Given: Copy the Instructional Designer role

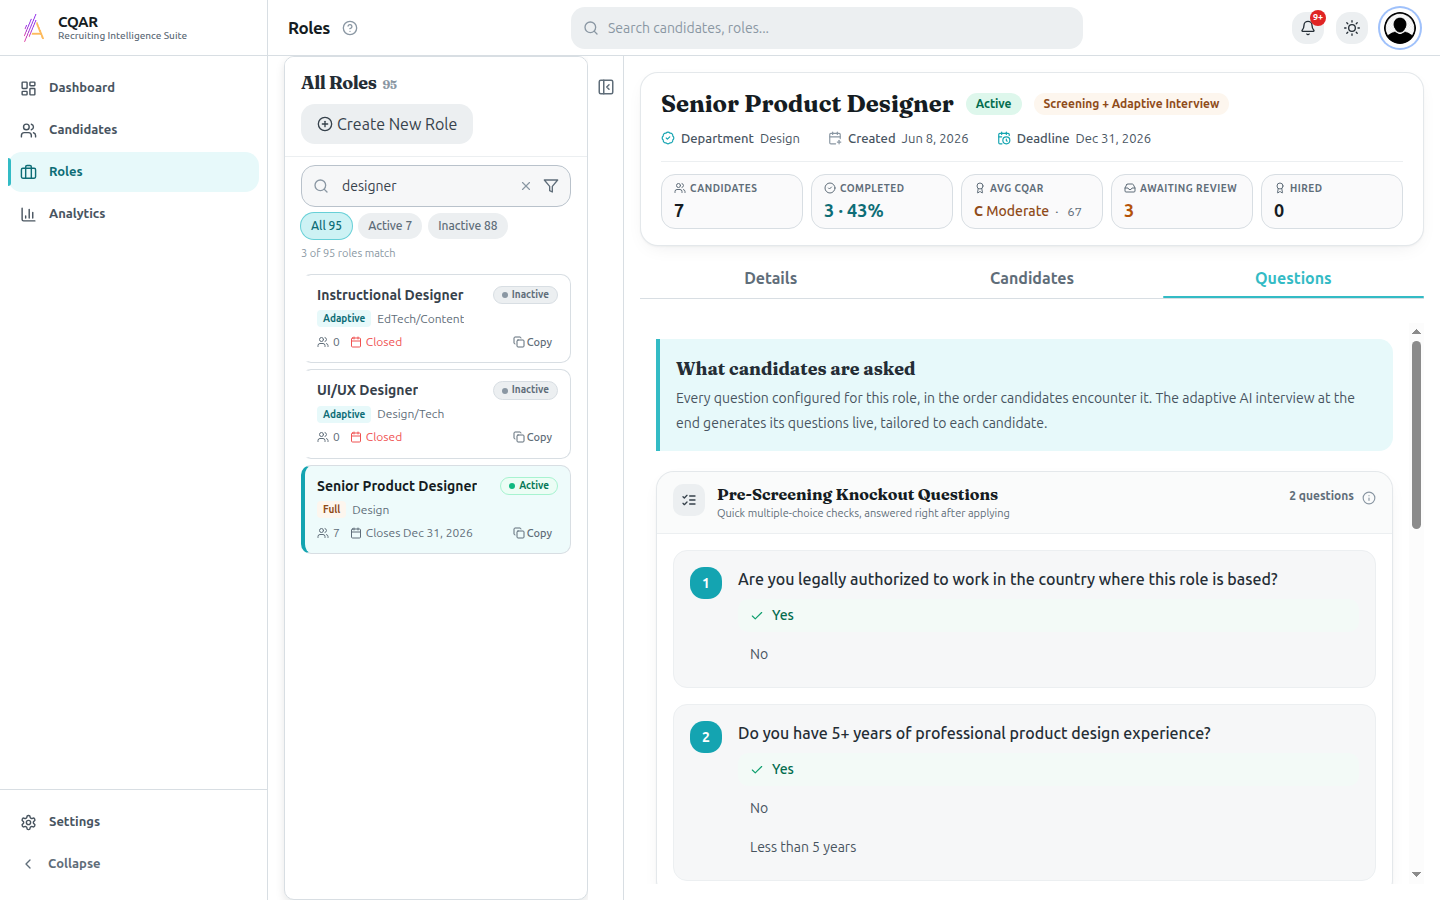Looking at the screenshot, I should click(533, 342).
